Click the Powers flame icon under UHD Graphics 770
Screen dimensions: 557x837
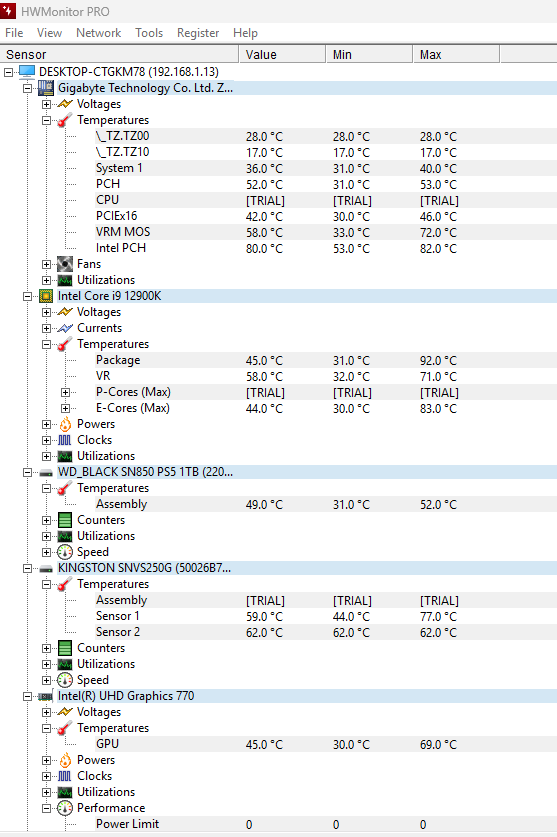(x=65, y=760)
